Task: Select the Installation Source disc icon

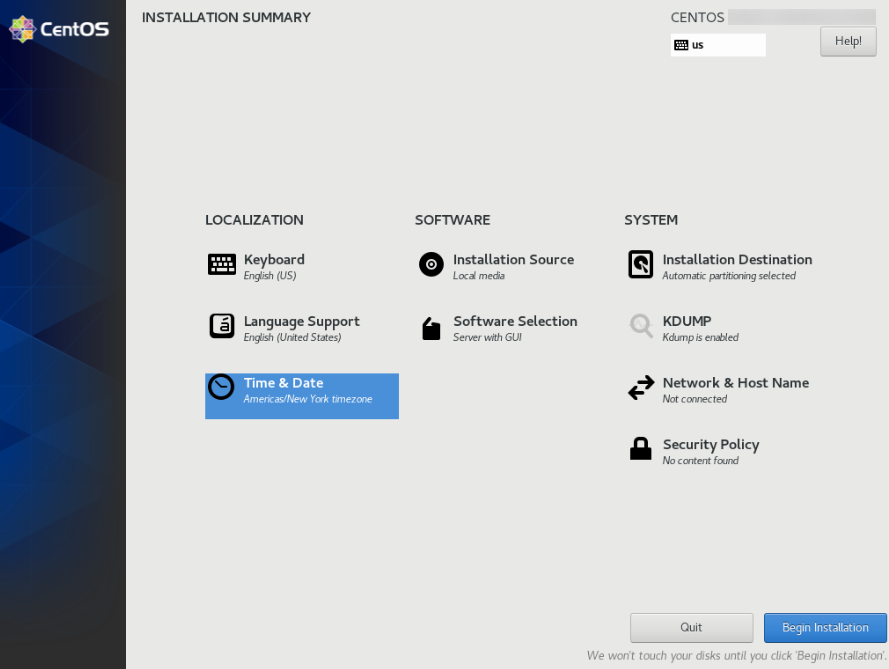Action: tap(431, 264)
